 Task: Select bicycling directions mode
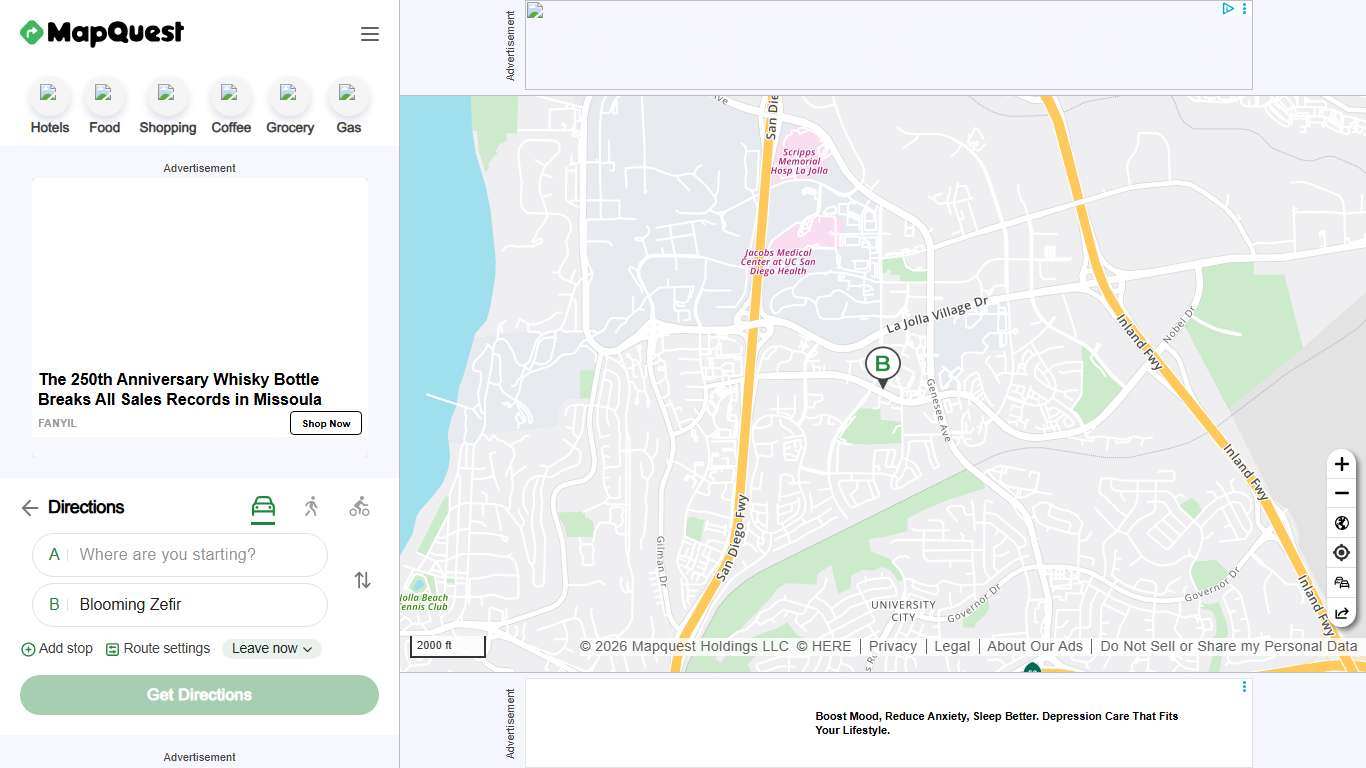(x=359, y=507)
